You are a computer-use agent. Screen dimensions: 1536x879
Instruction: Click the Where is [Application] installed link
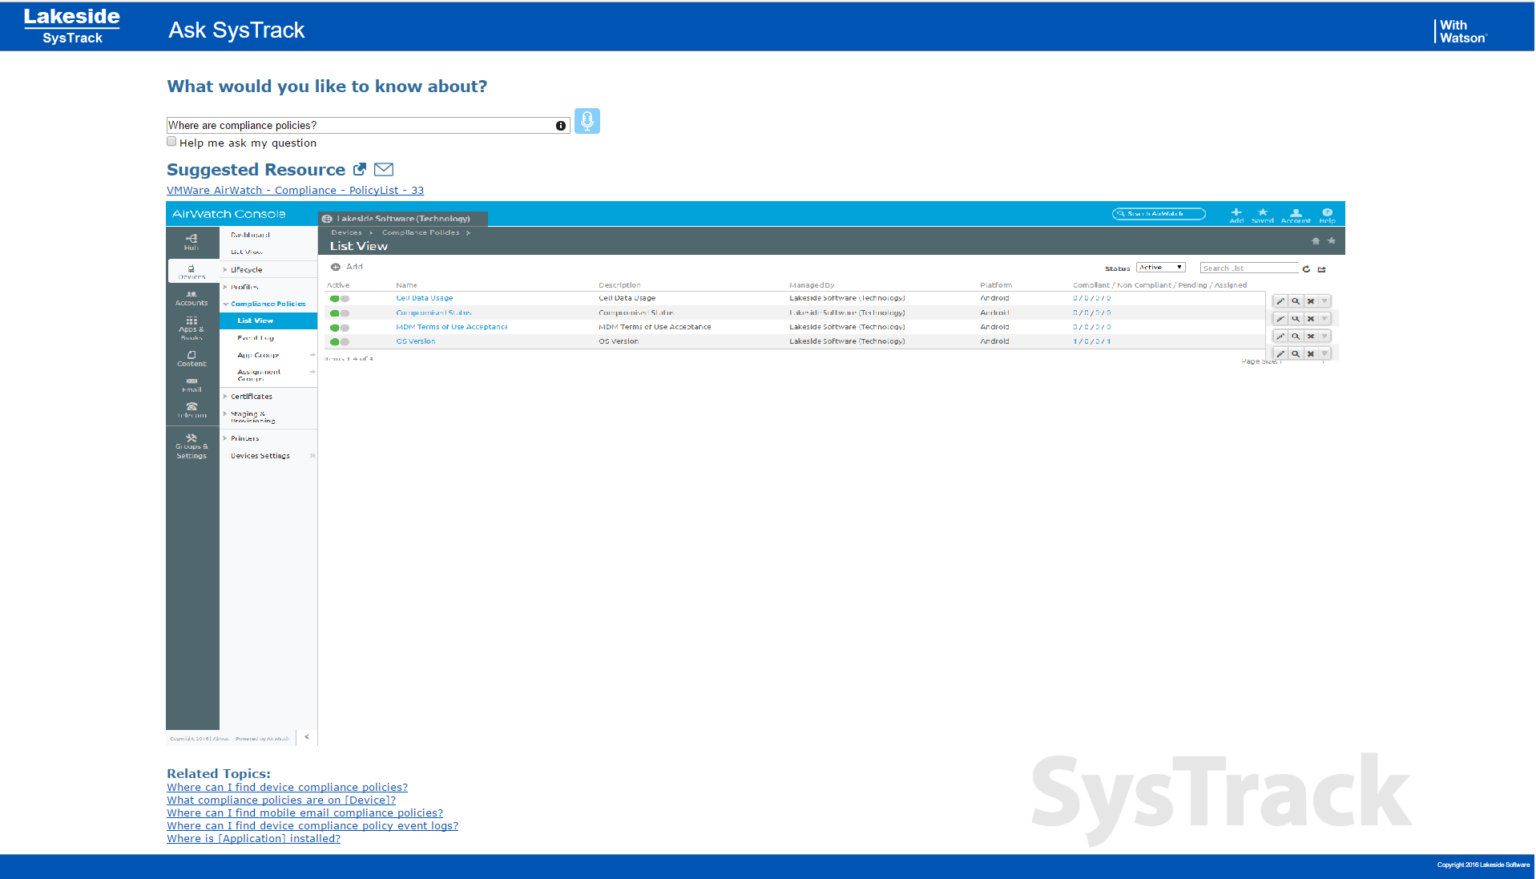[x=253, y=838]
